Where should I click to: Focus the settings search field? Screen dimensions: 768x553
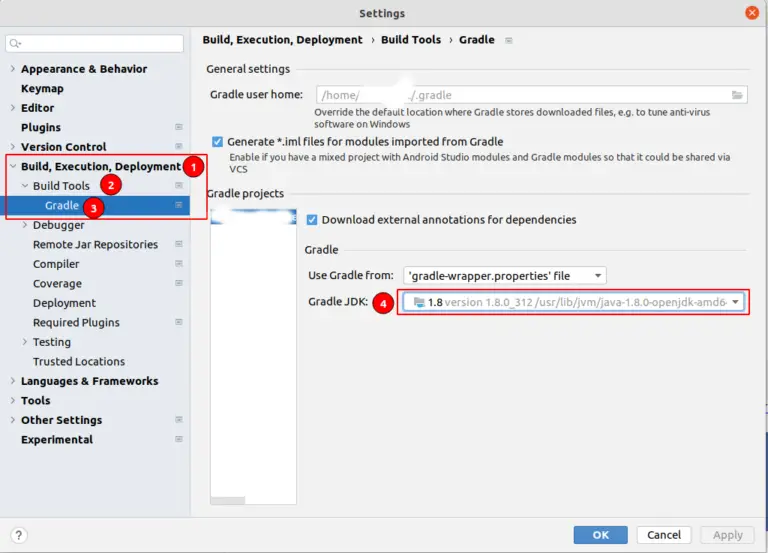pyautogui.click(x=95, y=44)
